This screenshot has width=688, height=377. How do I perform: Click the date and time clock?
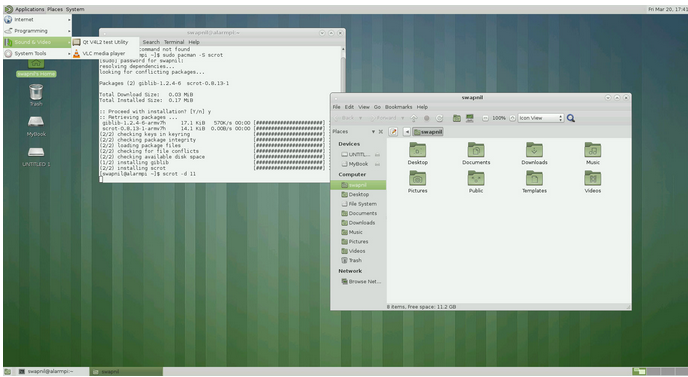pos(667,9)
